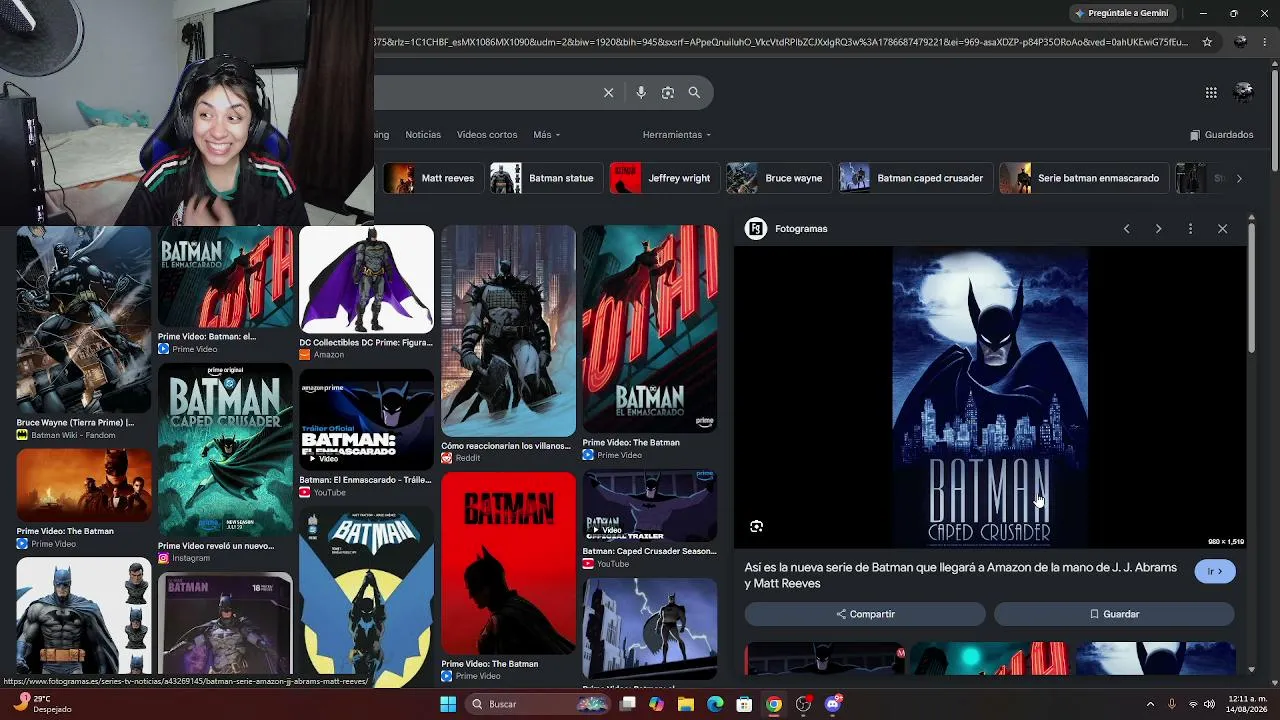The image size is (1280, 720).
Task: Click the large Batman Caped Crusader preview image
Action: [x=990, y=397]
